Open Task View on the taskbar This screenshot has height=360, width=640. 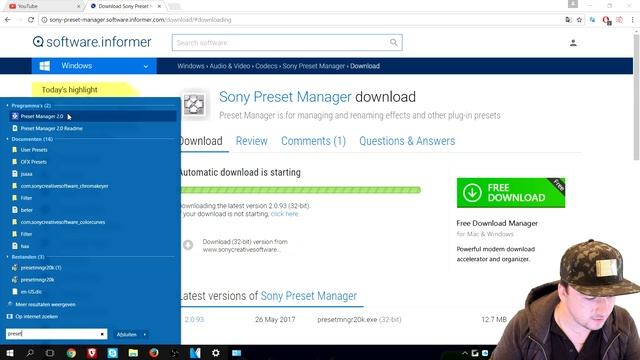click(x=50, y=353)
